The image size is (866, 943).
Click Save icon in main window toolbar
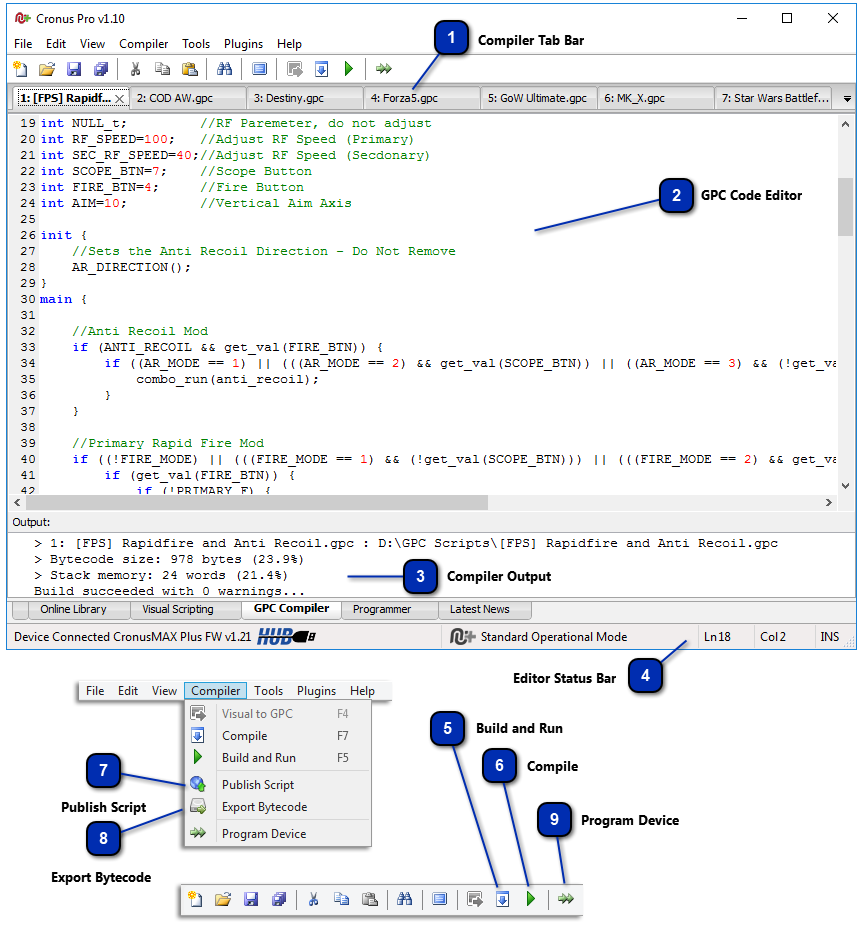(x=74, y=69)
